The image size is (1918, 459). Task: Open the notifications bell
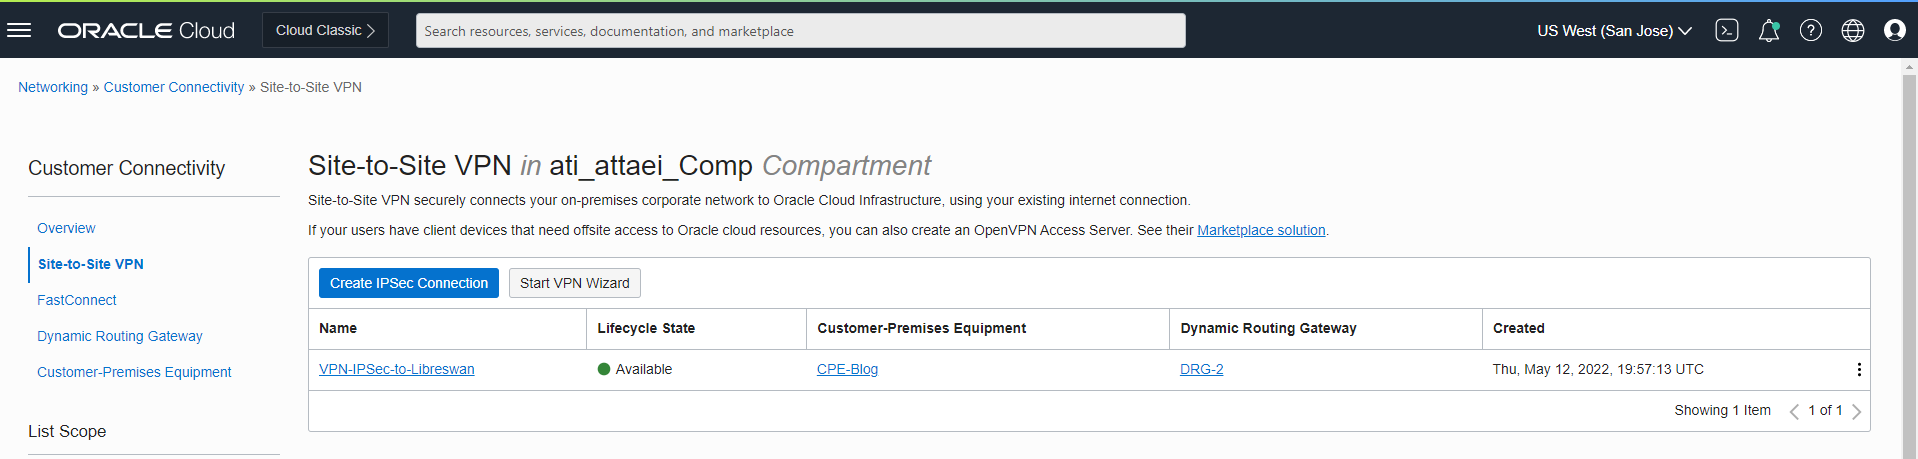(1768, 30)
